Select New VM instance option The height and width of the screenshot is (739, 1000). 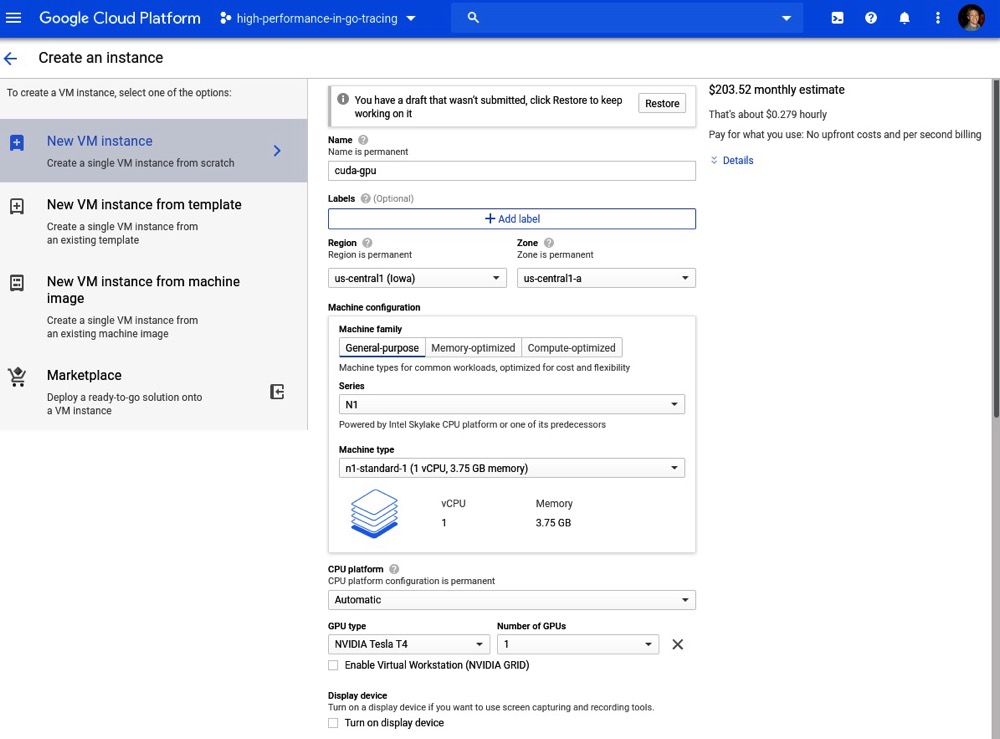coord(154,150)
